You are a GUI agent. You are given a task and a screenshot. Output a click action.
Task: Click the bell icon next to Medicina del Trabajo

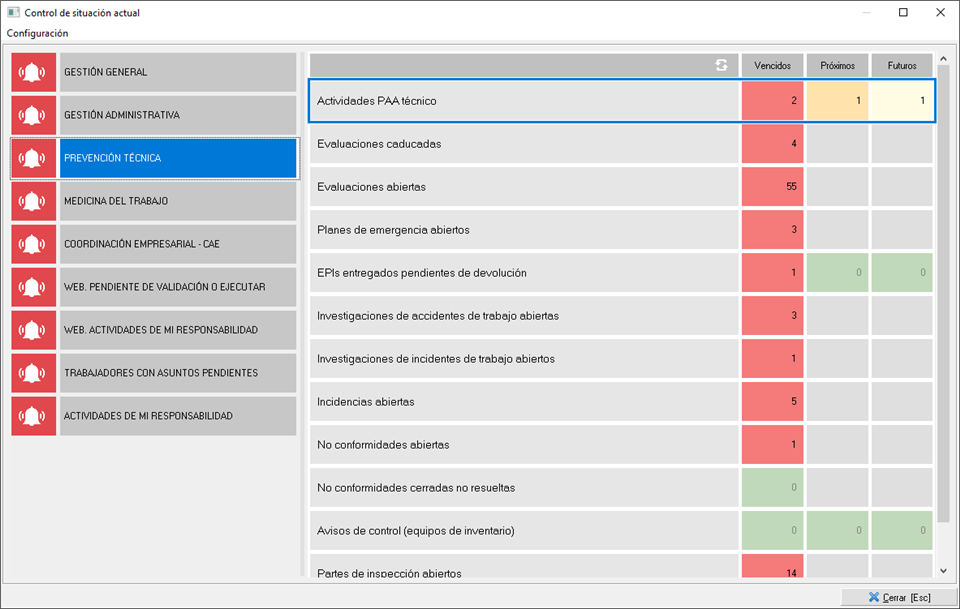(34, 201)
